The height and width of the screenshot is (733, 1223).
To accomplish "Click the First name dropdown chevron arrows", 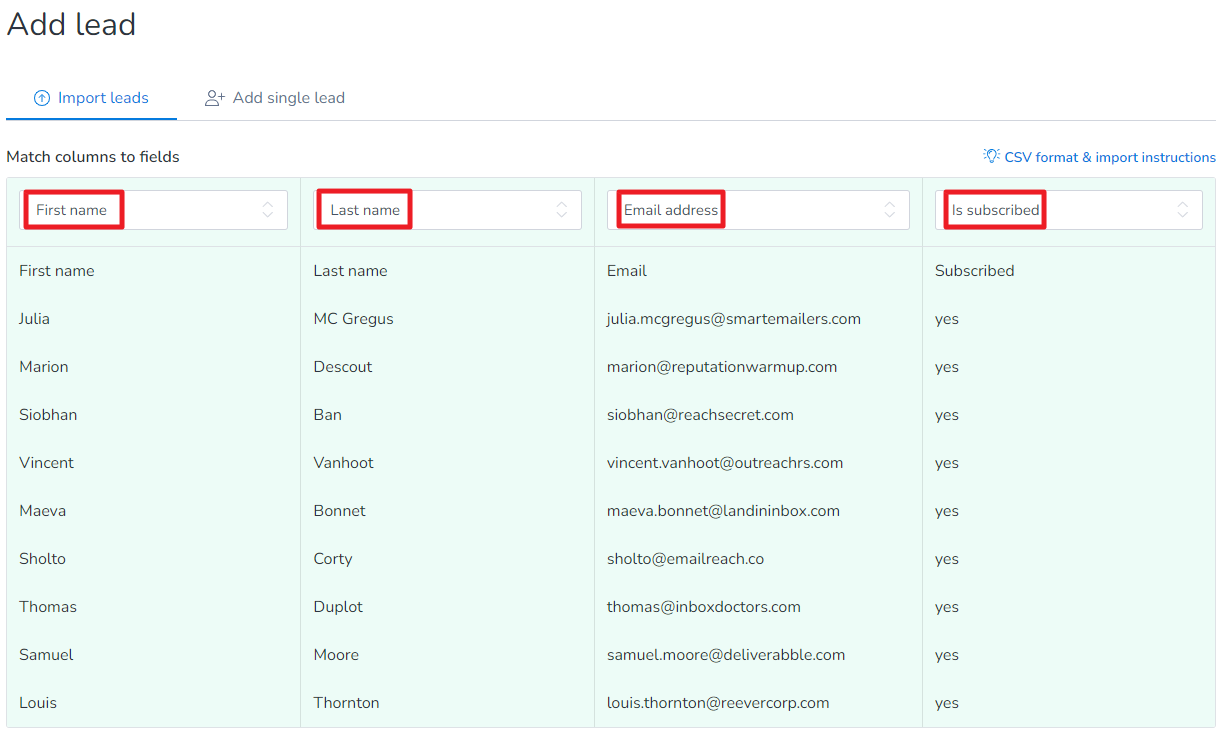I will pyautogui.click(x=268, y=210).
